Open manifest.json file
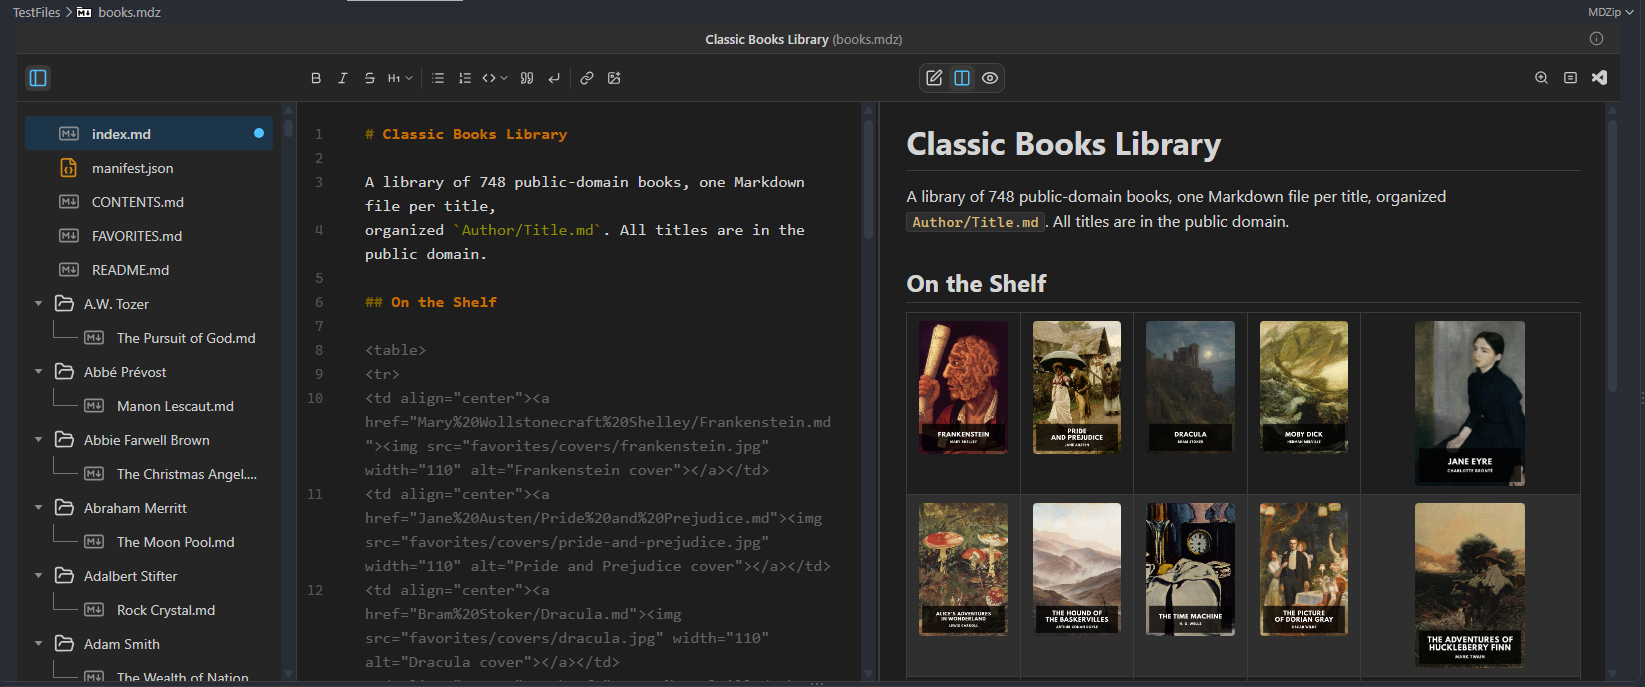 click(x=149, y=168)
